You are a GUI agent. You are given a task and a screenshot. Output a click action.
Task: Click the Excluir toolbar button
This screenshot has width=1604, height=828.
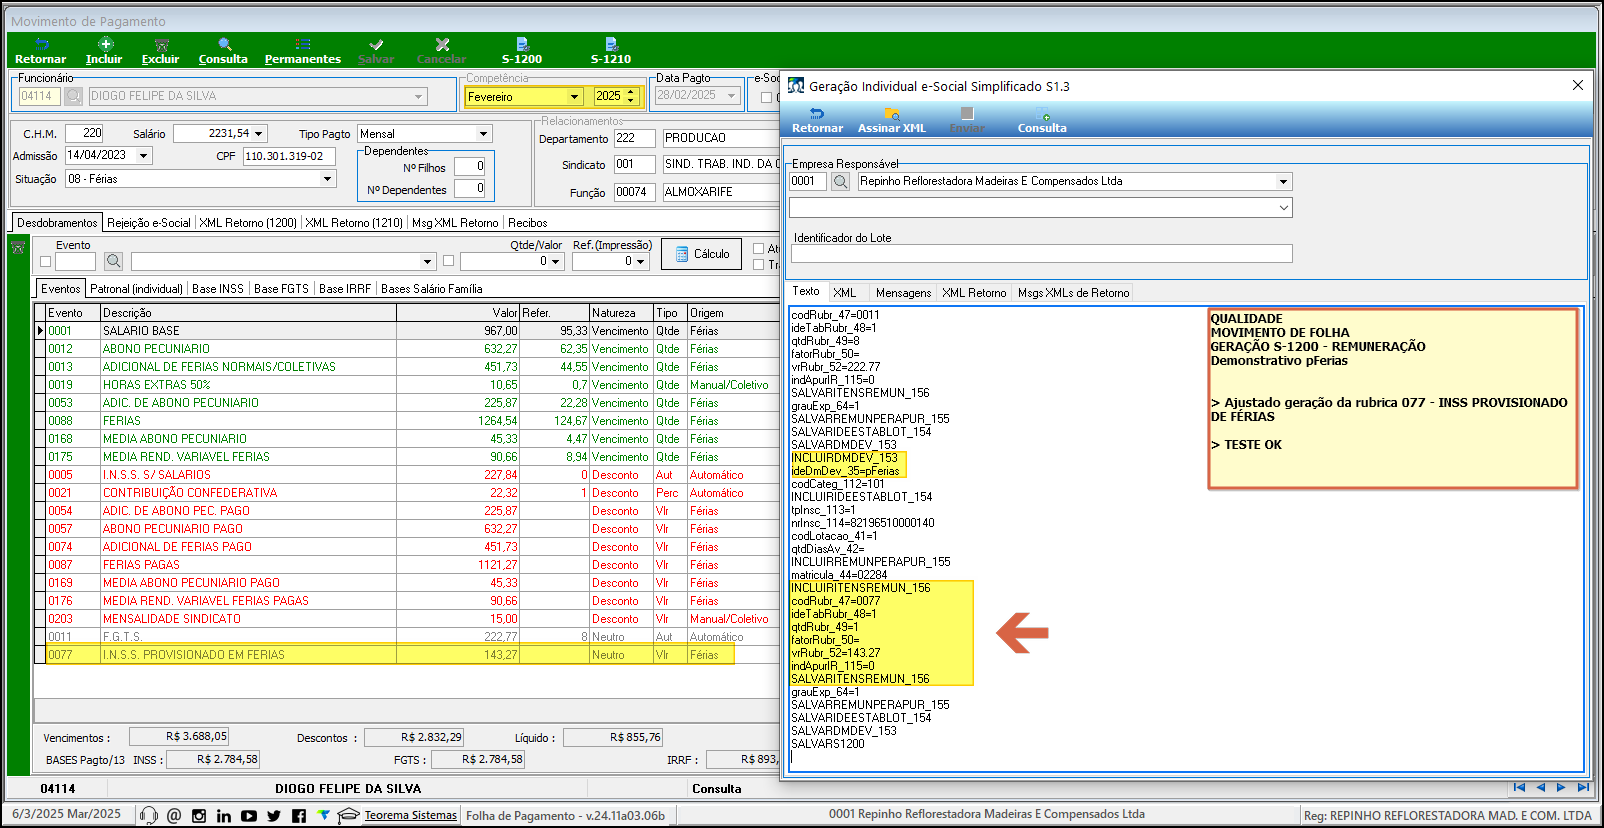(160, 51)
